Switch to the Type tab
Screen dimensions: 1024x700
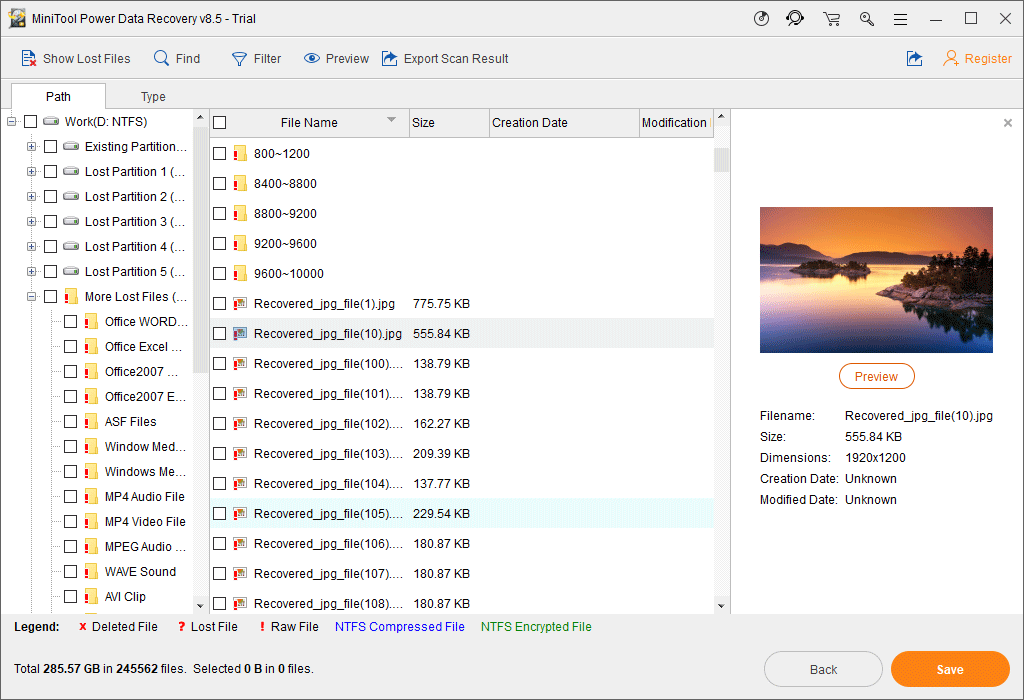(153, 97)
